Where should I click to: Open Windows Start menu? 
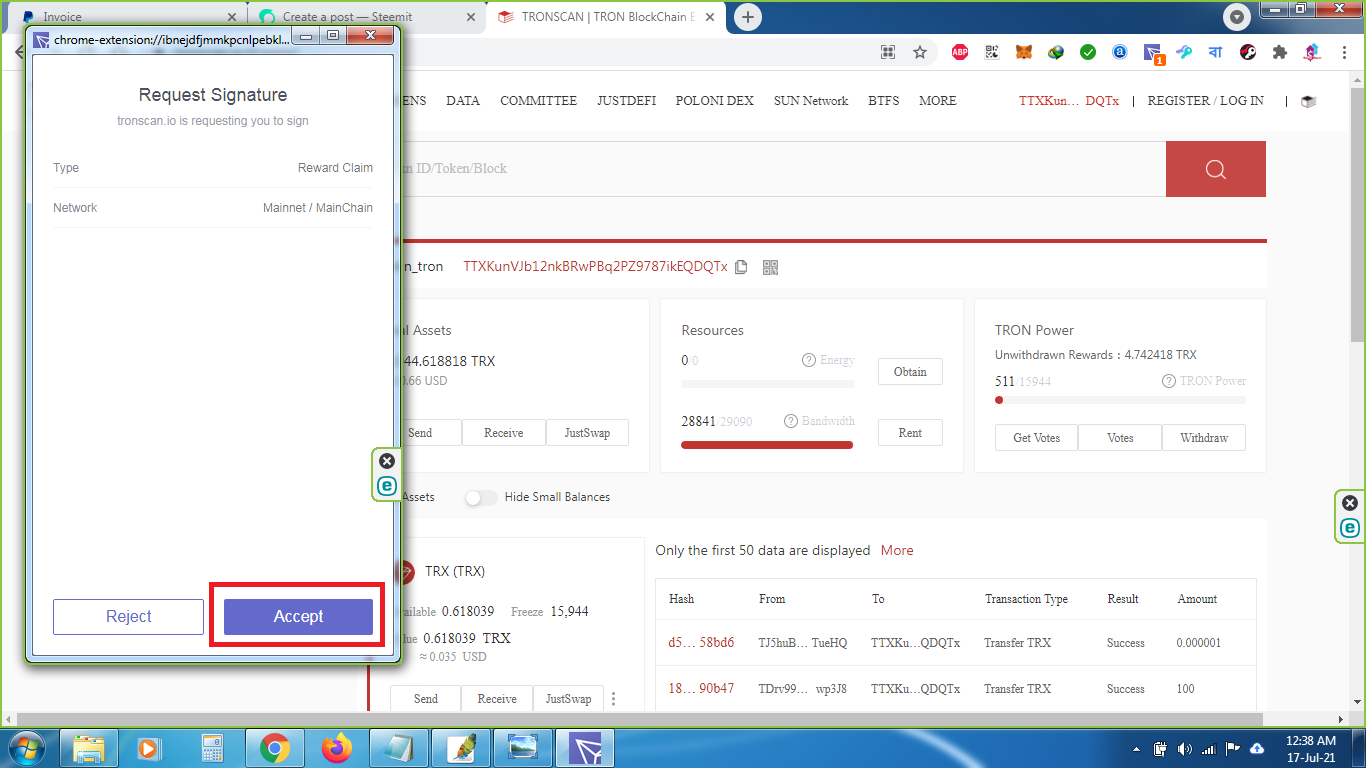(27, 748)
